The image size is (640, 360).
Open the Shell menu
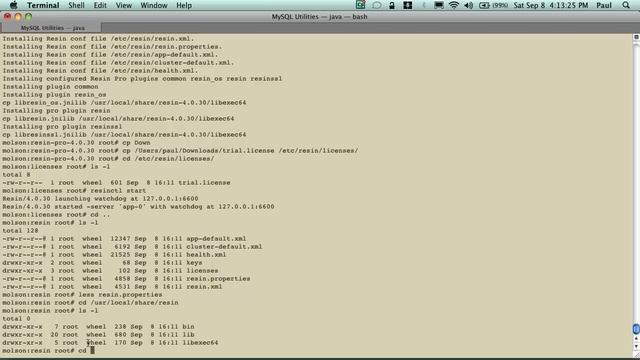click(x=76, y=5)
